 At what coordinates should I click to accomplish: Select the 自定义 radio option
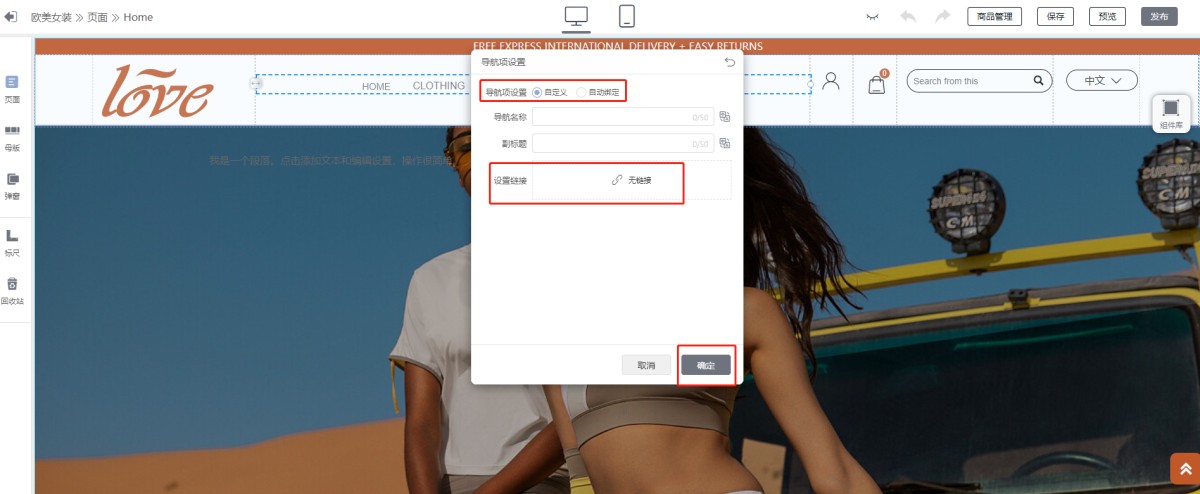click(538, 93)
